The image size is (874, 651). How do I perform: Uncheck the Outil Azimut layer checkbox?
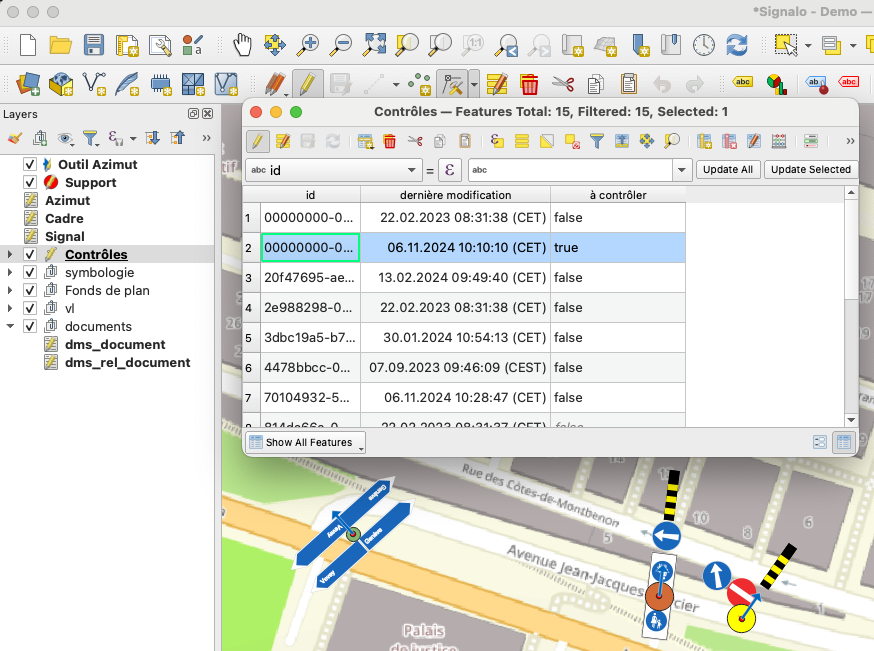click(30, 164)
